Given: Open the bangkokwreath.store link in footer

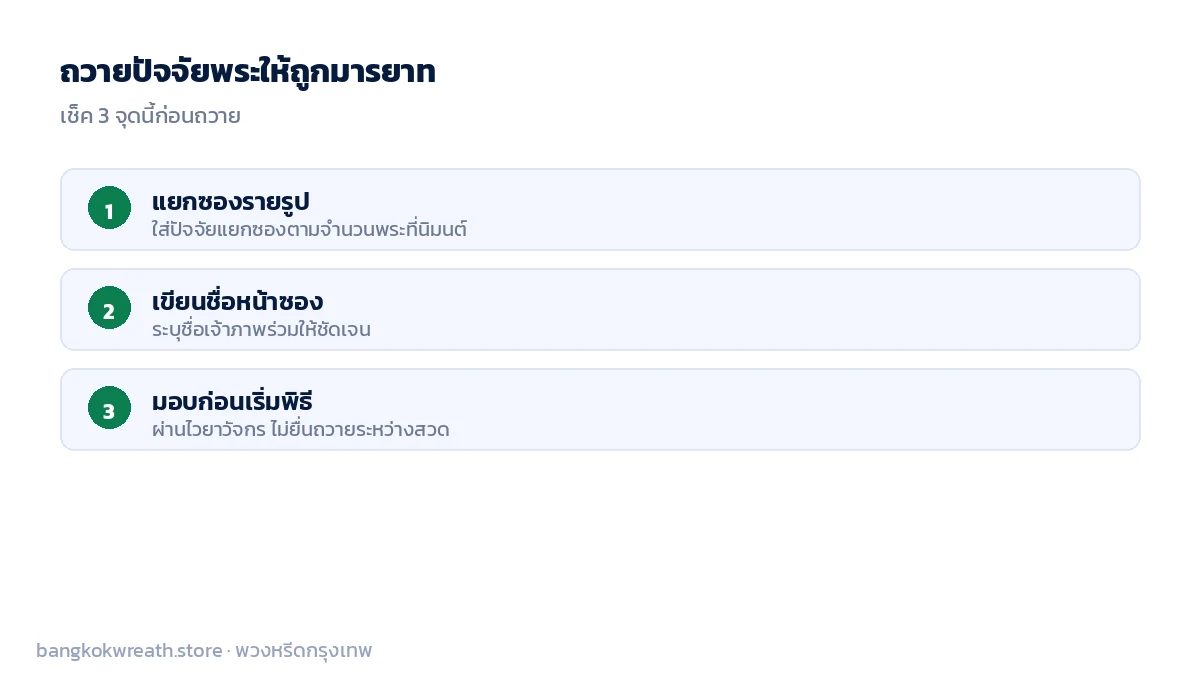Looking at the screenshot, I should point(129,651).
